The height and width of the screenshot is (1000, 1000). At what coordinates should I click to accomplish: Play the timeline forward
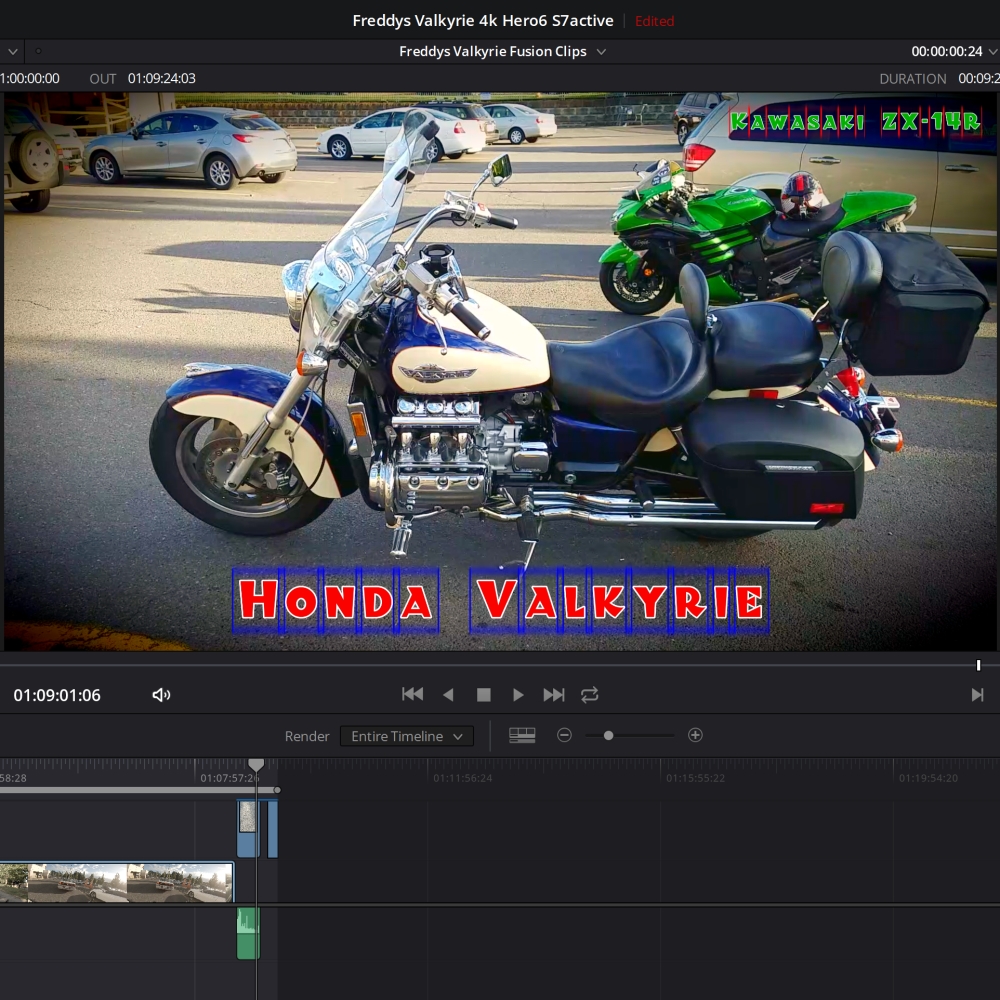click(518, 695)
